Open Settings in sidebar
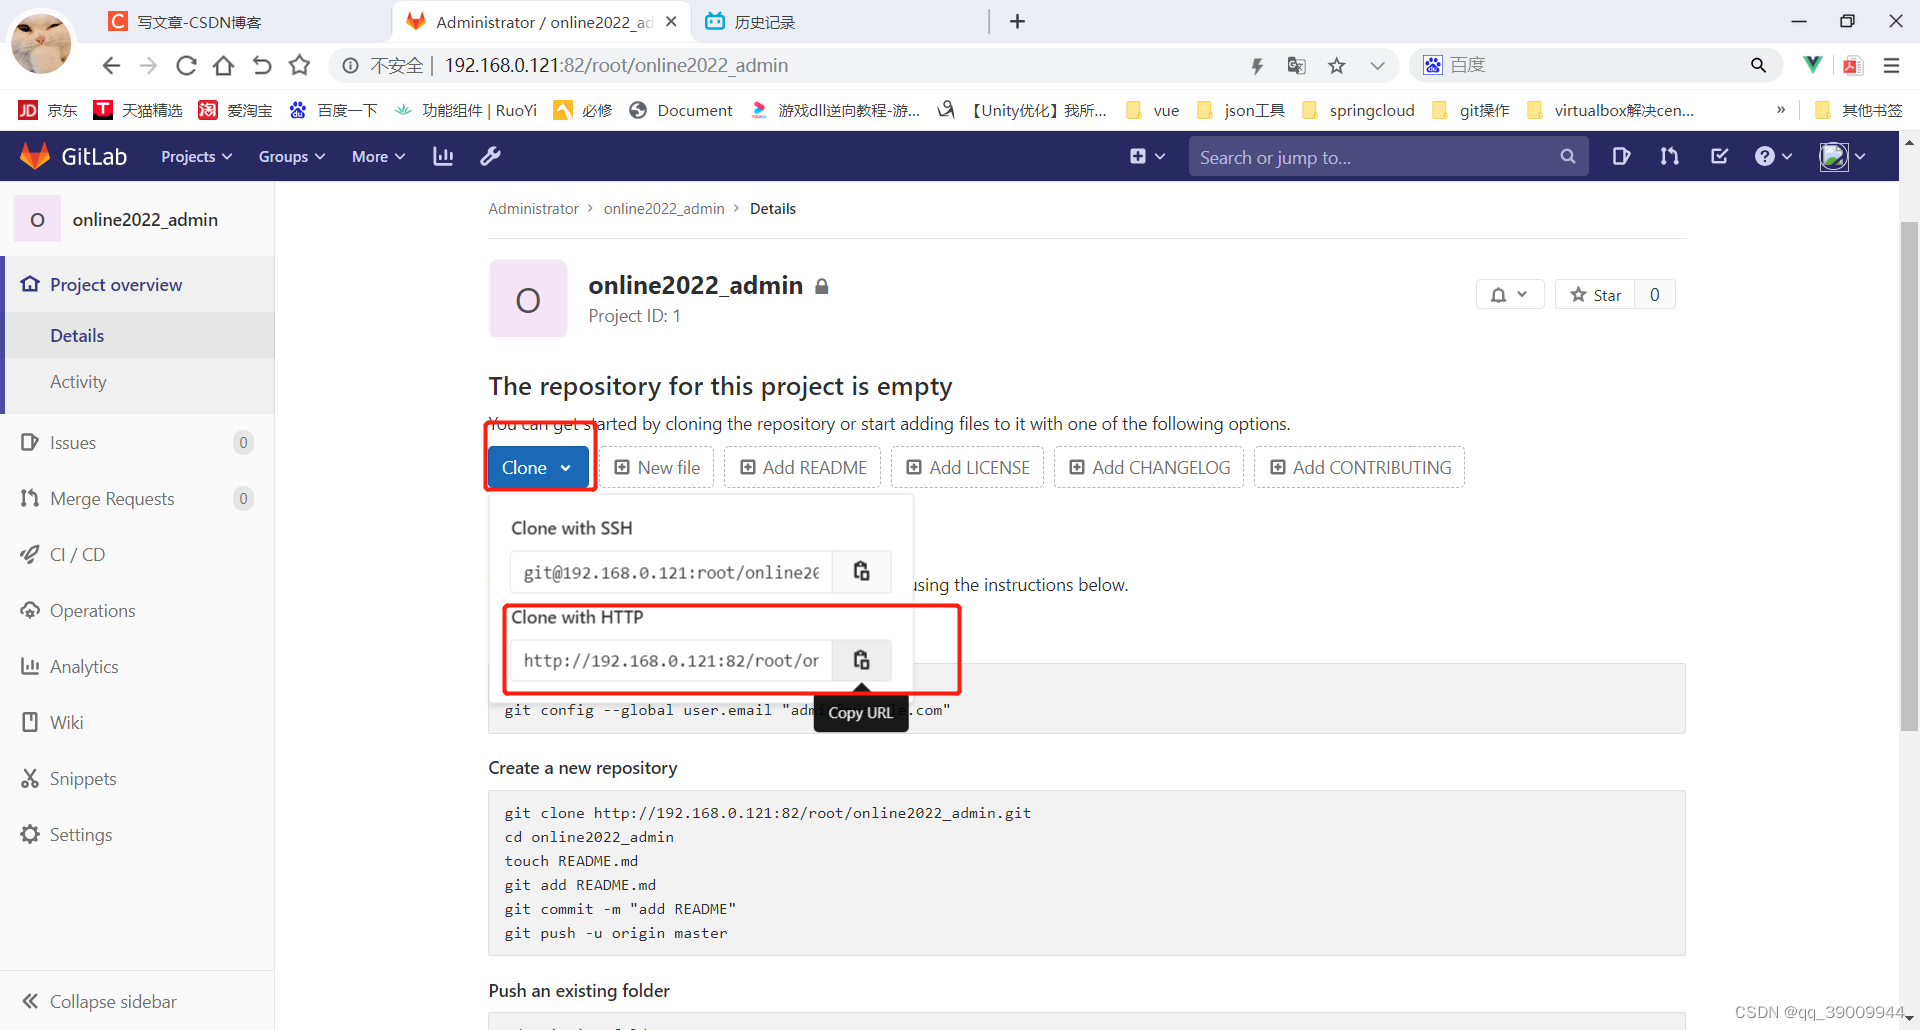This screenshot has height=1030, width=1920. pos(137,834)
